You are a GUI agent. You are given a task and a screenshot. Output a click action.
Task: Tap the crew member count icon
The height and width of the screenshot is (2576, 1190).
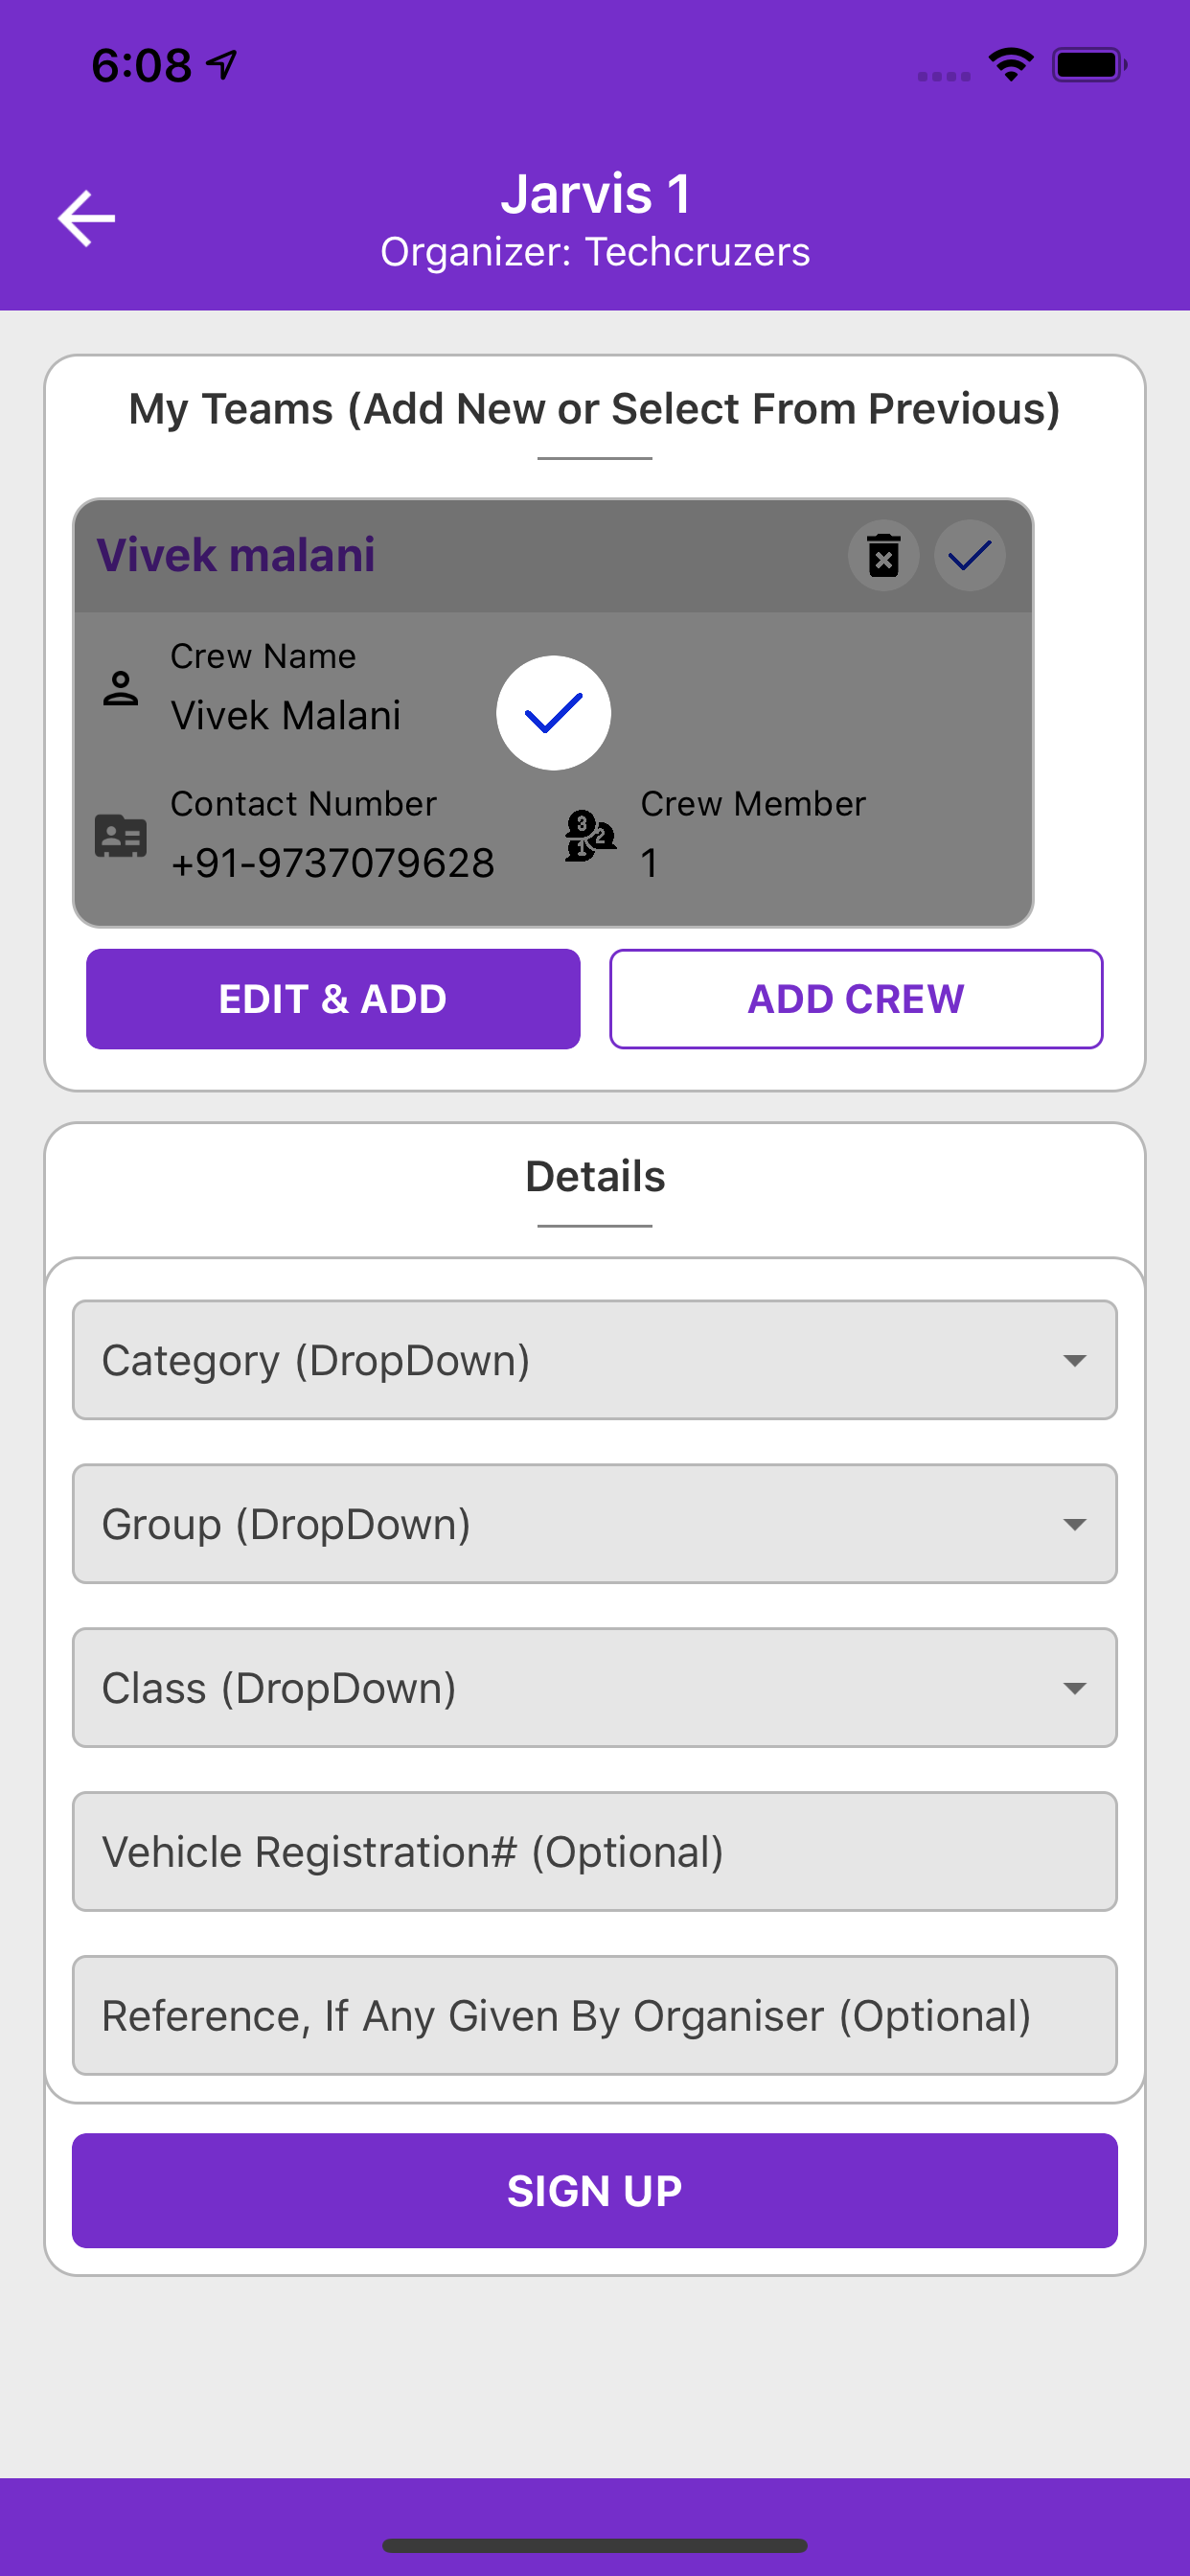[x=590, y=836]
